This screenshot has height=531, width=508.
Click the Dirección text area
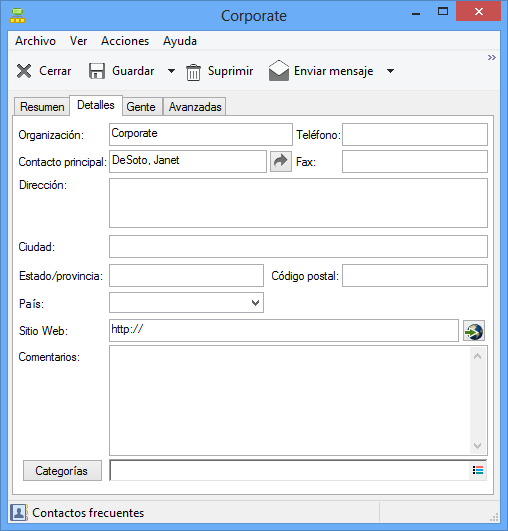[x=298, y=203]
